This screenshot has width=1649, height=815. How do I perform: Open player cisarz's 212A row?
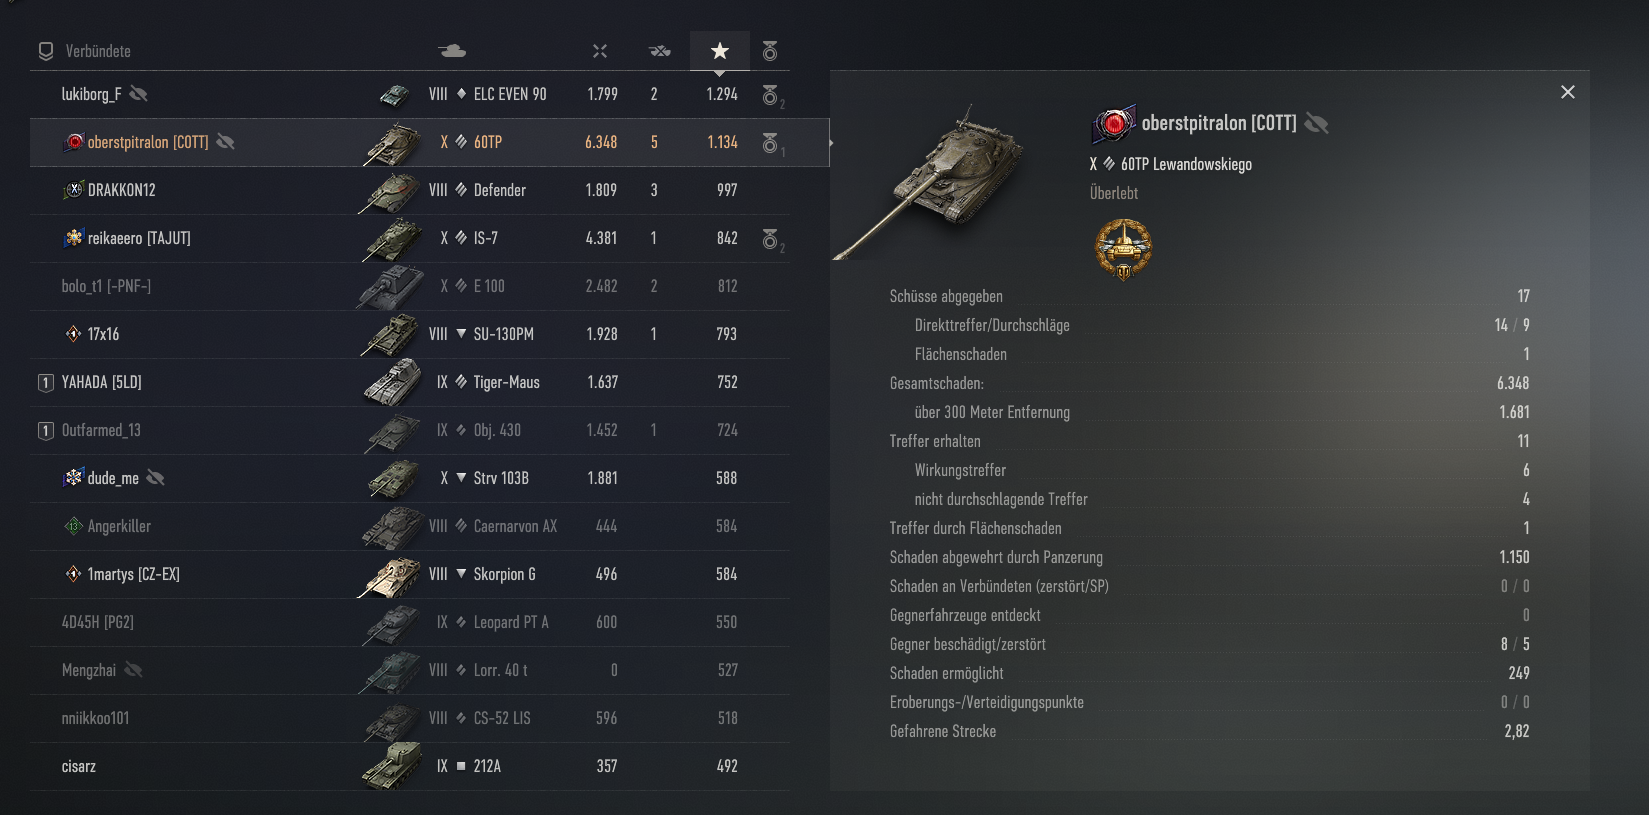410,766
